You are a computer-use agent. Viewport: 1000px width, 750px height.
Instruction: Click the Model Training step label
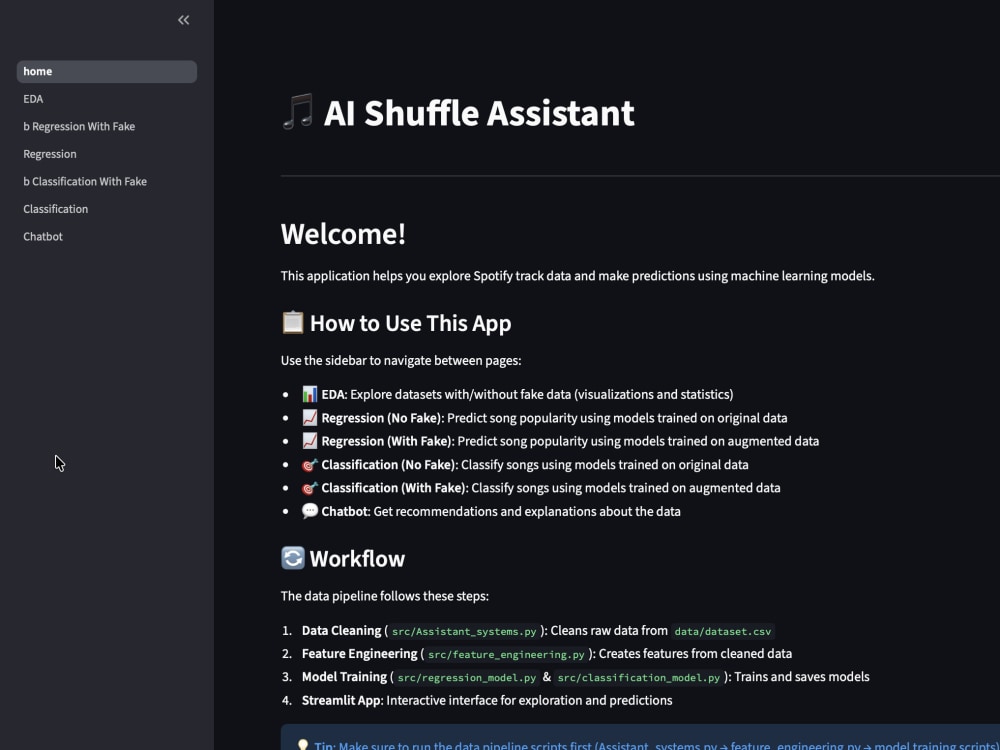tap(344, 677)
